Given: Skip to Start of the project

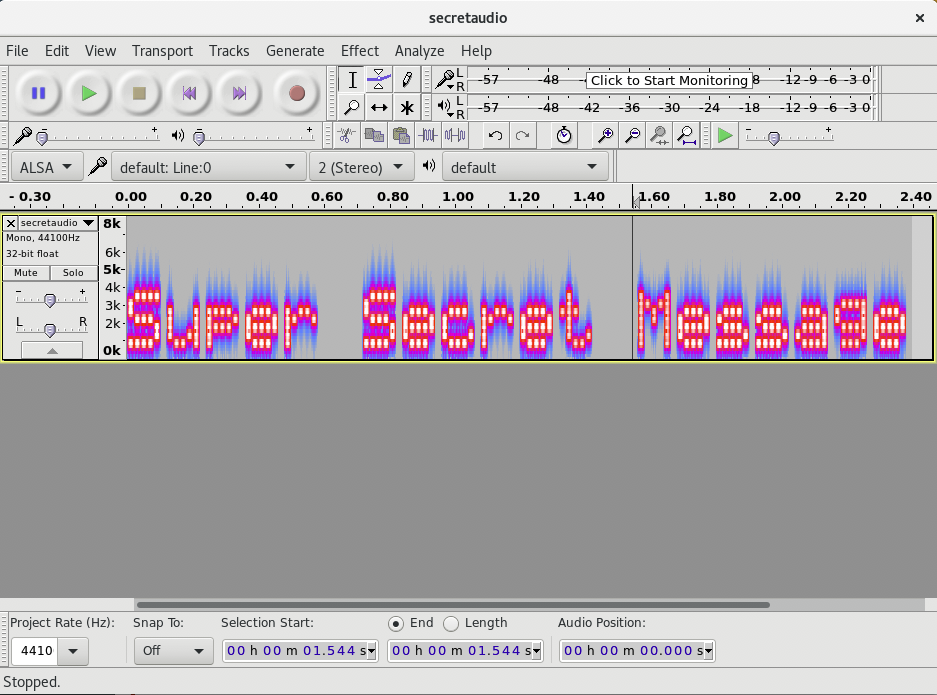Looking at the screenshot, I should [189, 93].
